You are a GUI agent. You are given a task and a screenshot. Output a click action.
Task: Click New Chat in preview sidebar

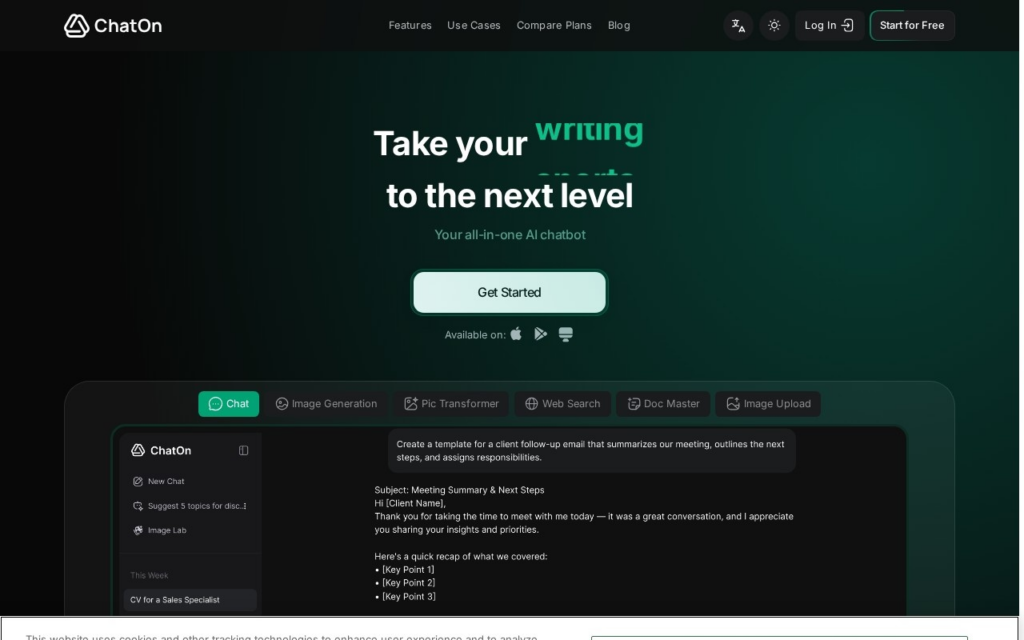point(159,481)
